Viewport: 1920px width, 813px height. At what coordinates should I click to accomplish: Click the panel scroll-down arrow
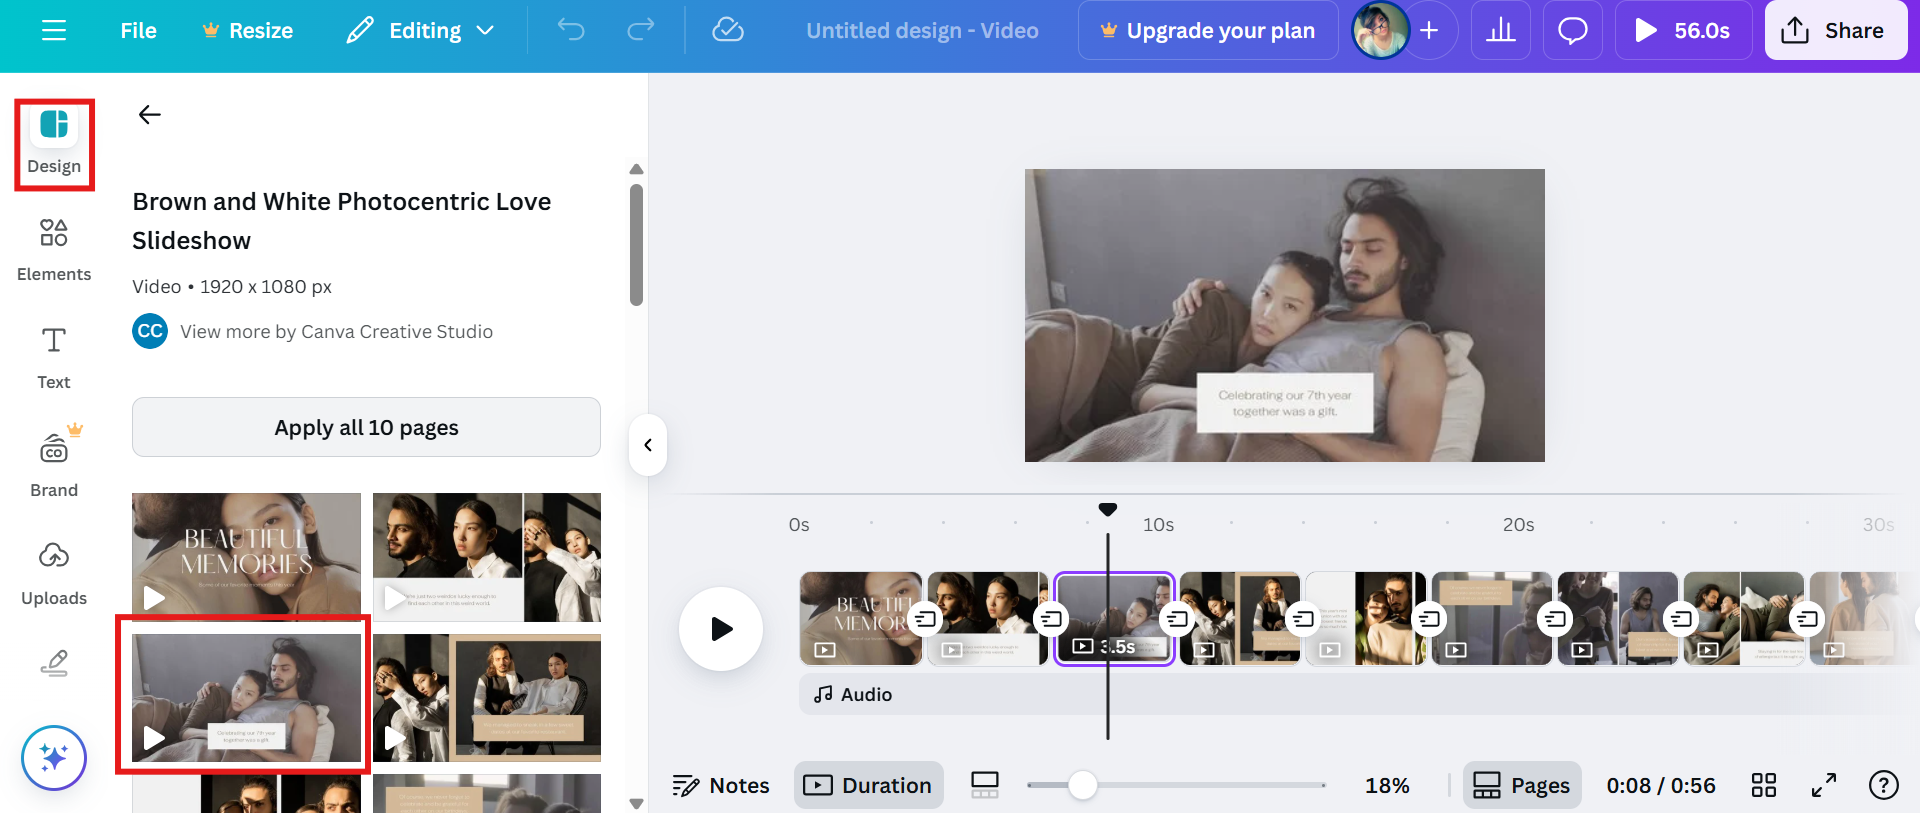[636, 803]
